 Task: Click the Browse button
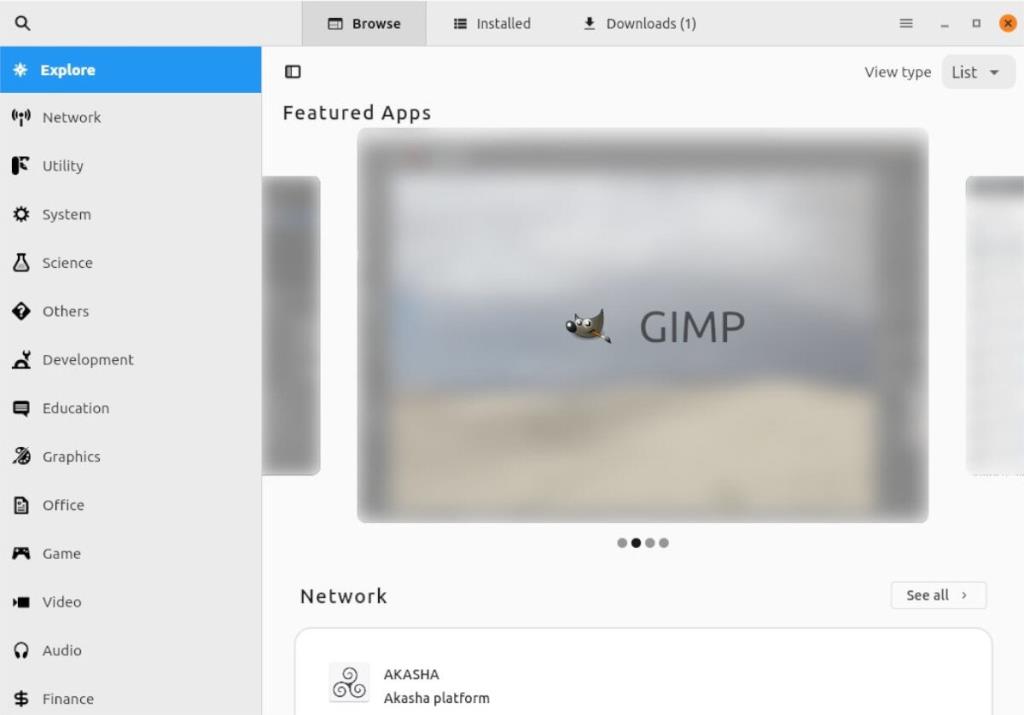(364, 22)
